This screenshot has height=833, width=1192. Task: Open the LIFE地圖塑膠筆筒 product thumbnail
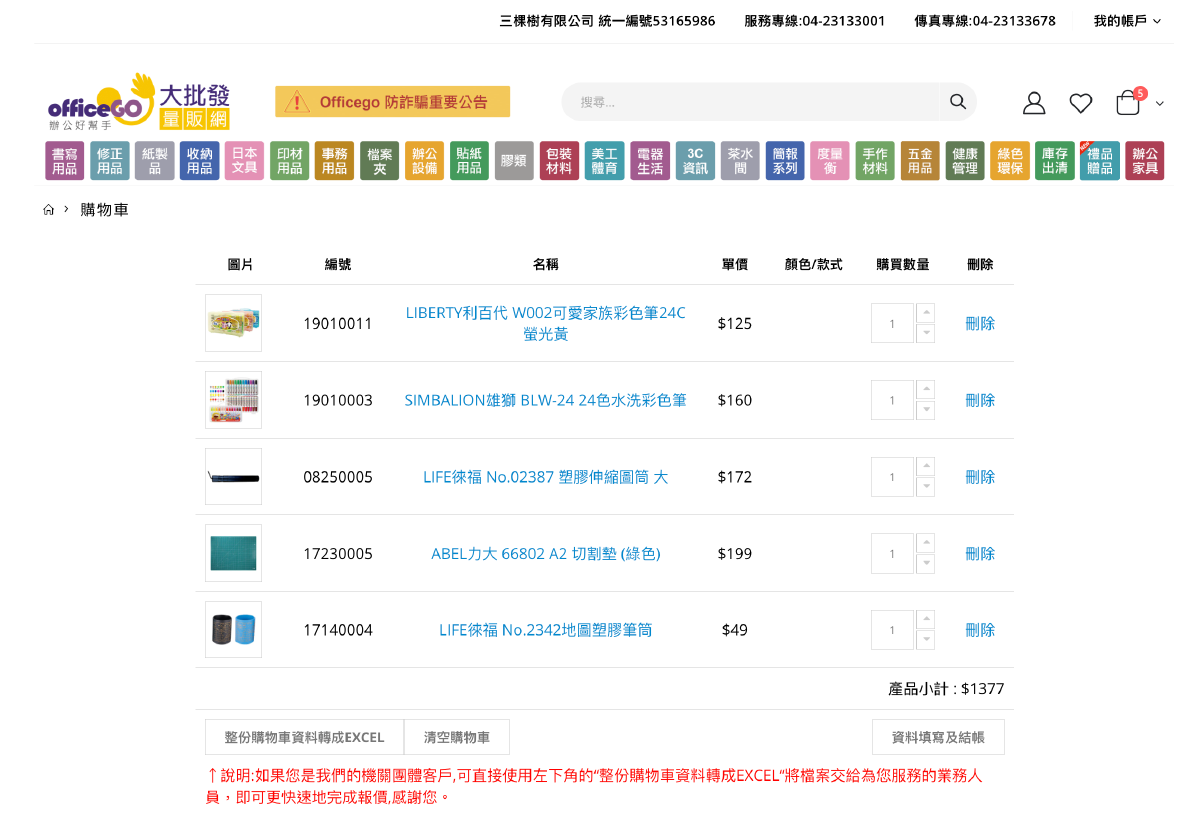(x=233, y=630)
